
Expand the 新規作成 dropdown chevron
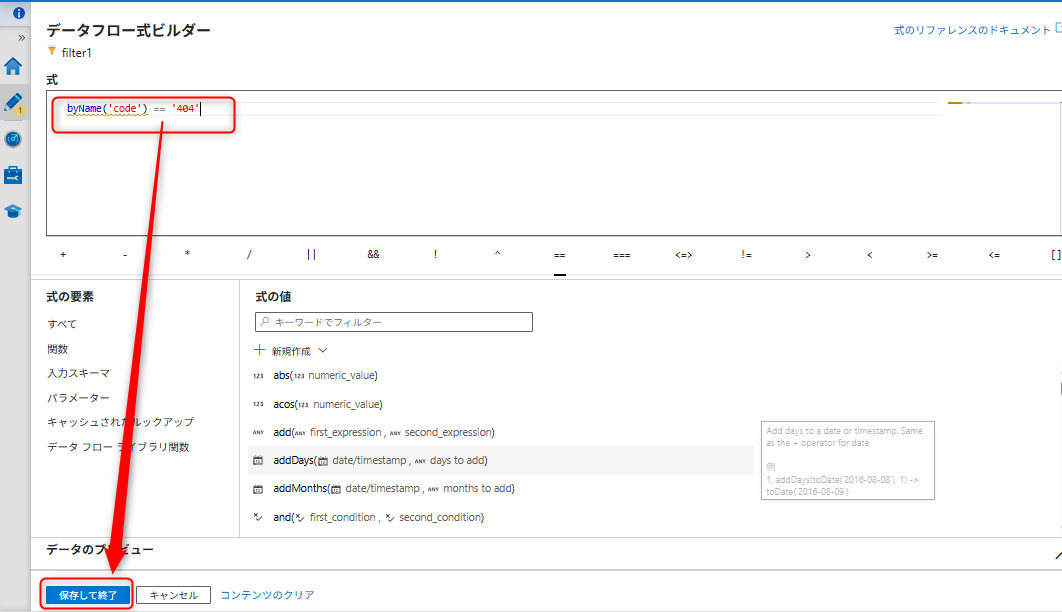click(323, 351)
